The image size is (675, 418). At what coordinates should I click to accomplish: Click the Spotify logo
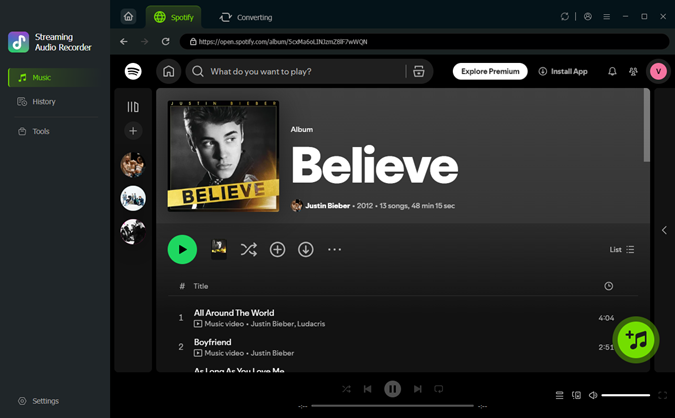tap(133, 71)
